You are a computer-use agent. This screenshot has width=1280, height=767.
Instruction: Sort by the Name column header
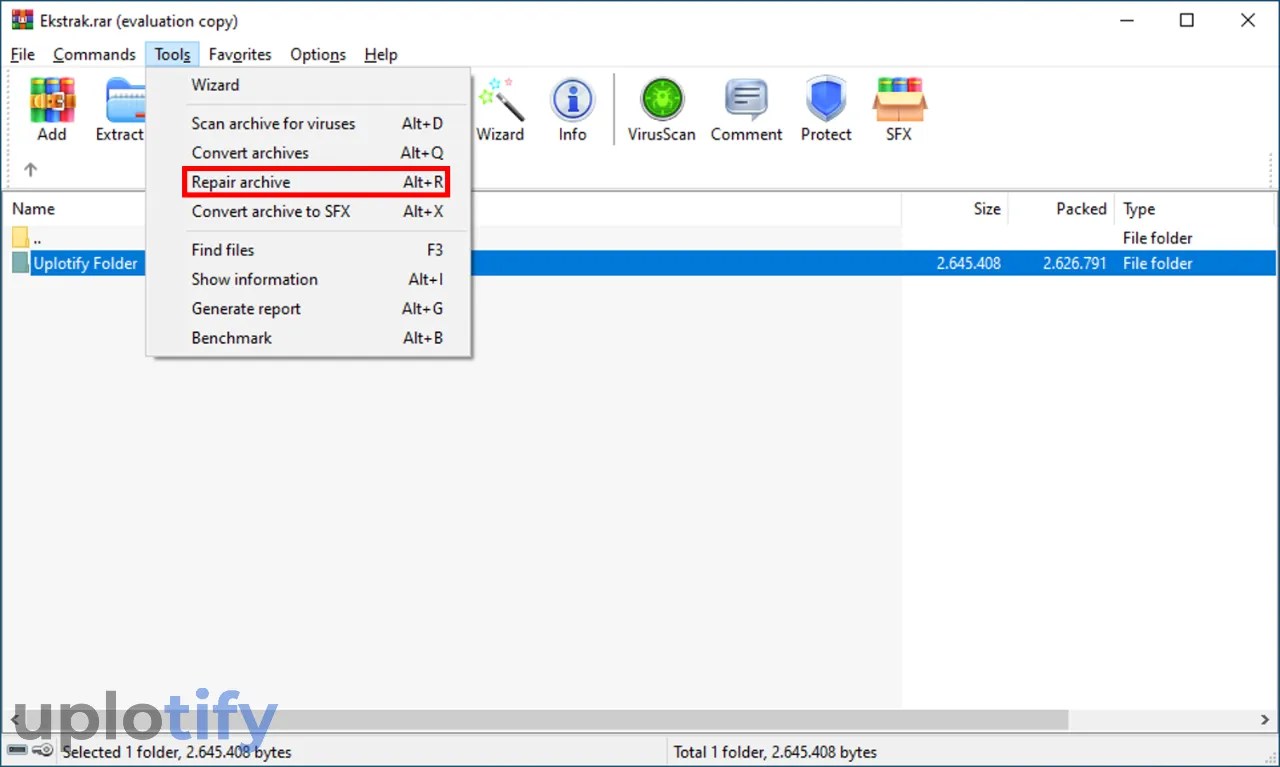[x=33, y=209]
